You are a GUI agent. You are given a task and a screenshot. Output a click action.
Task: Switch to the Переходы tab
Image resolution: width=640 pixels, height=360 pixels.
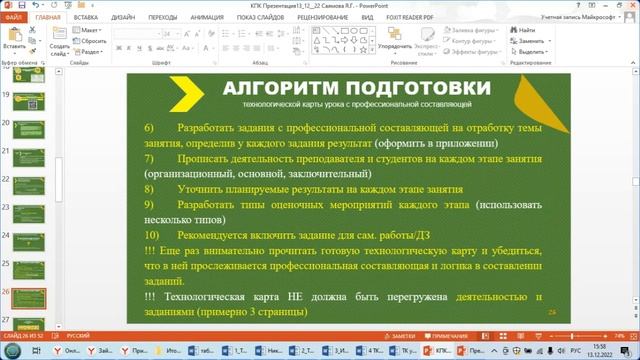click(162, 18)
